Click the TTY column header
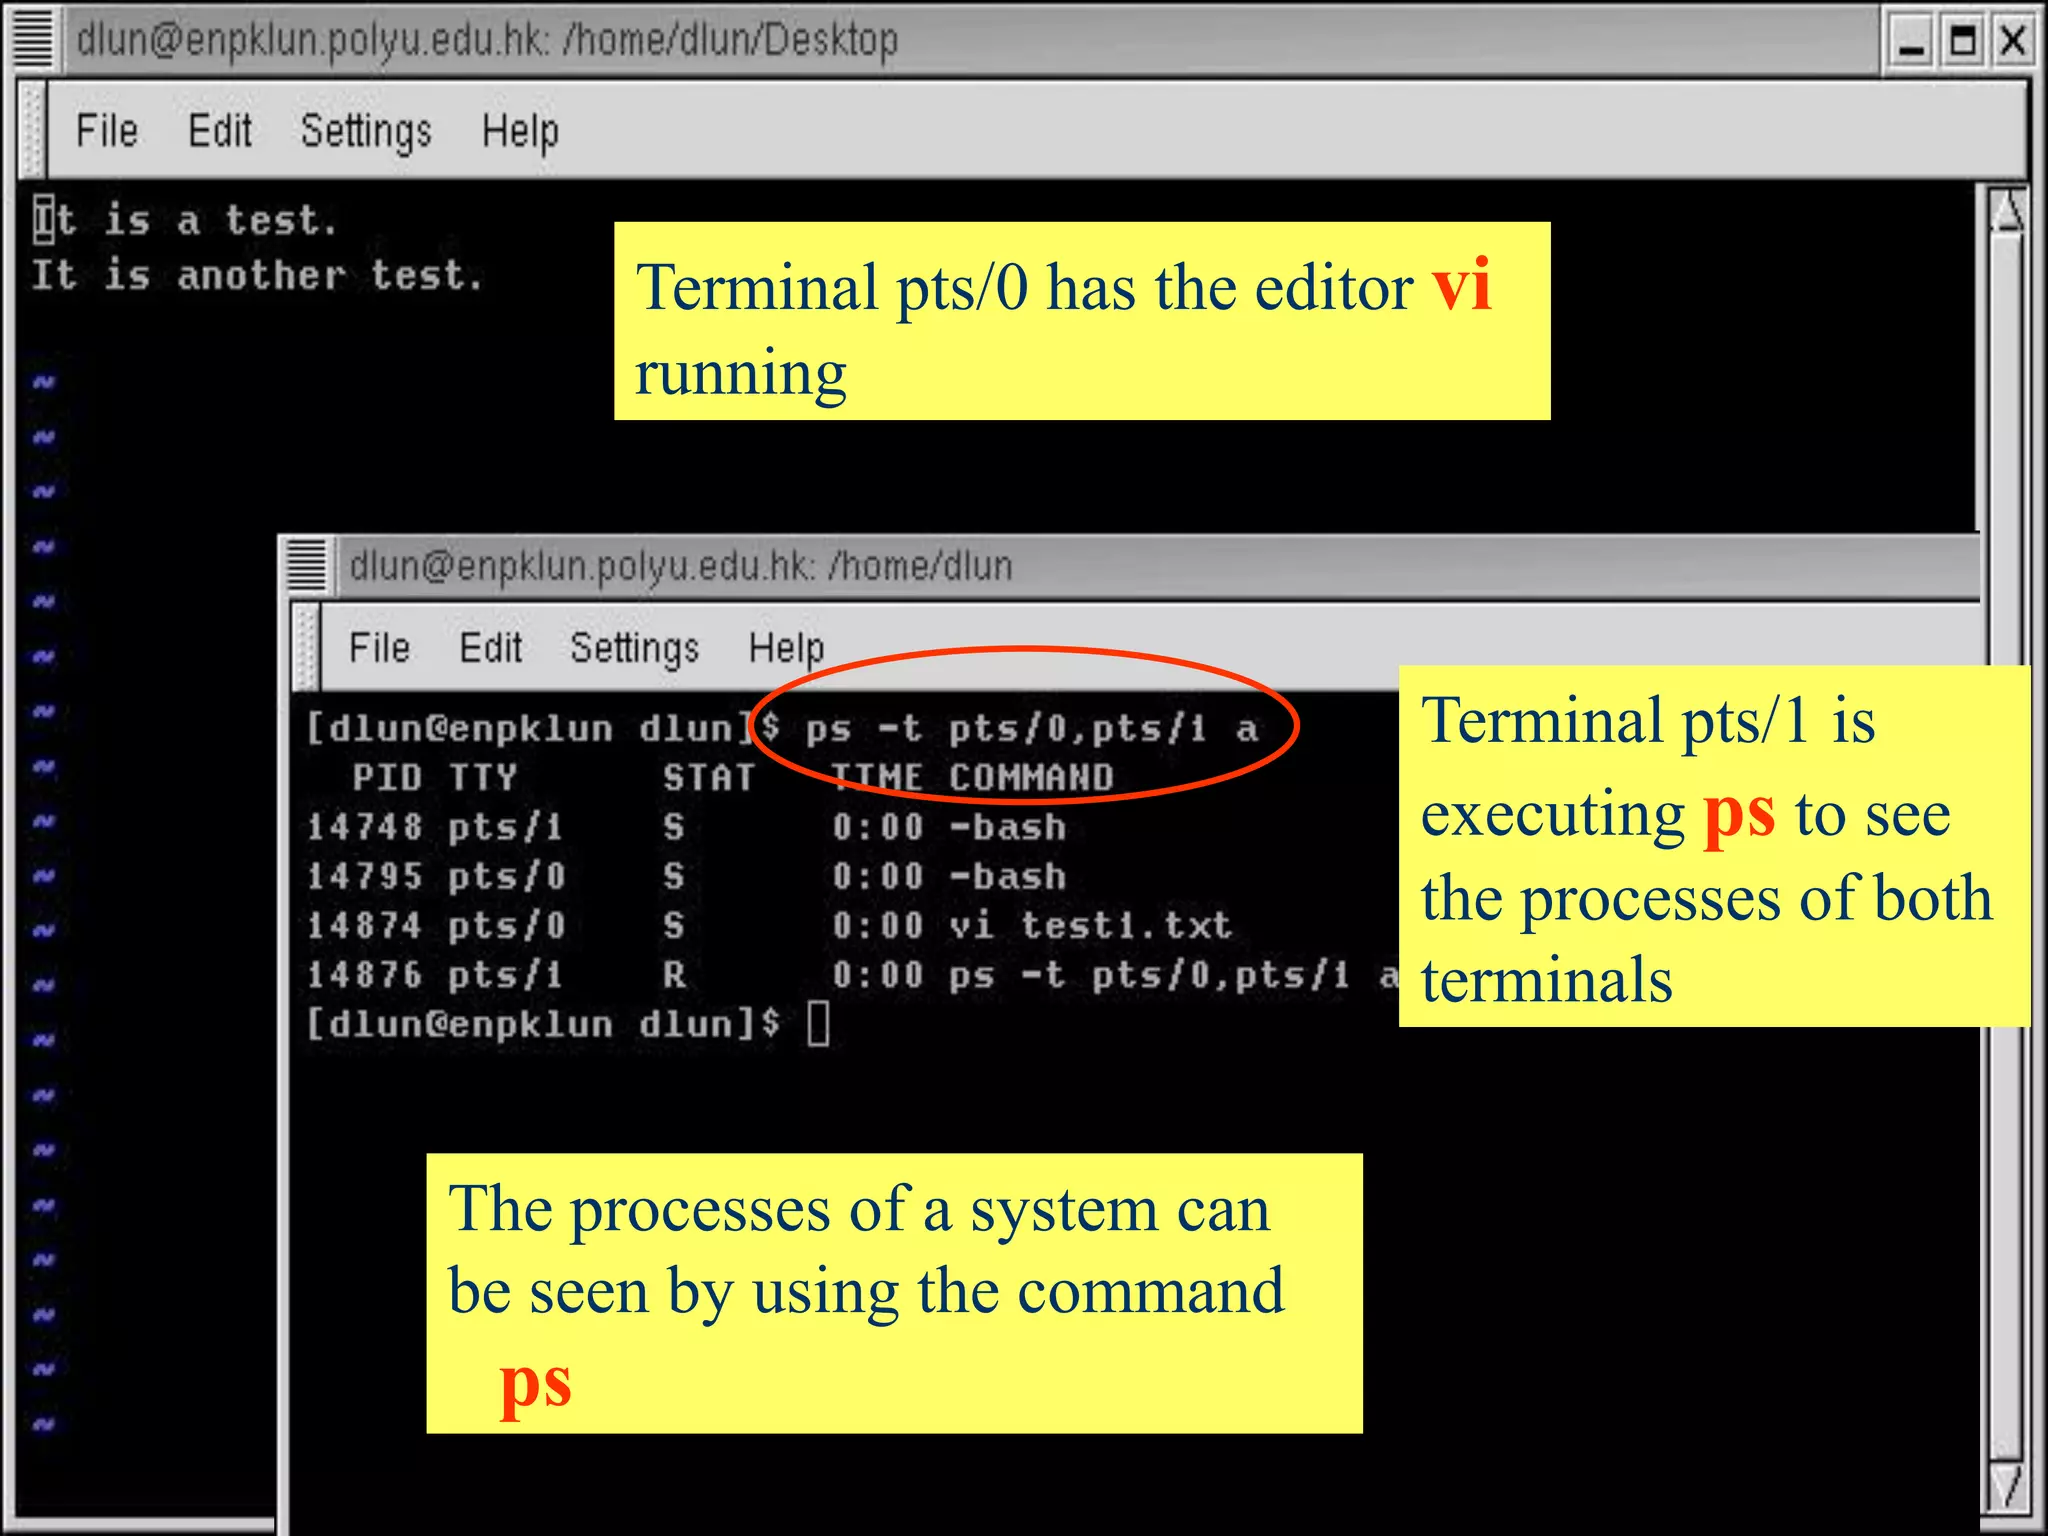Image resolution: width=2048 pixels, height=1536 pixels. 482,777
